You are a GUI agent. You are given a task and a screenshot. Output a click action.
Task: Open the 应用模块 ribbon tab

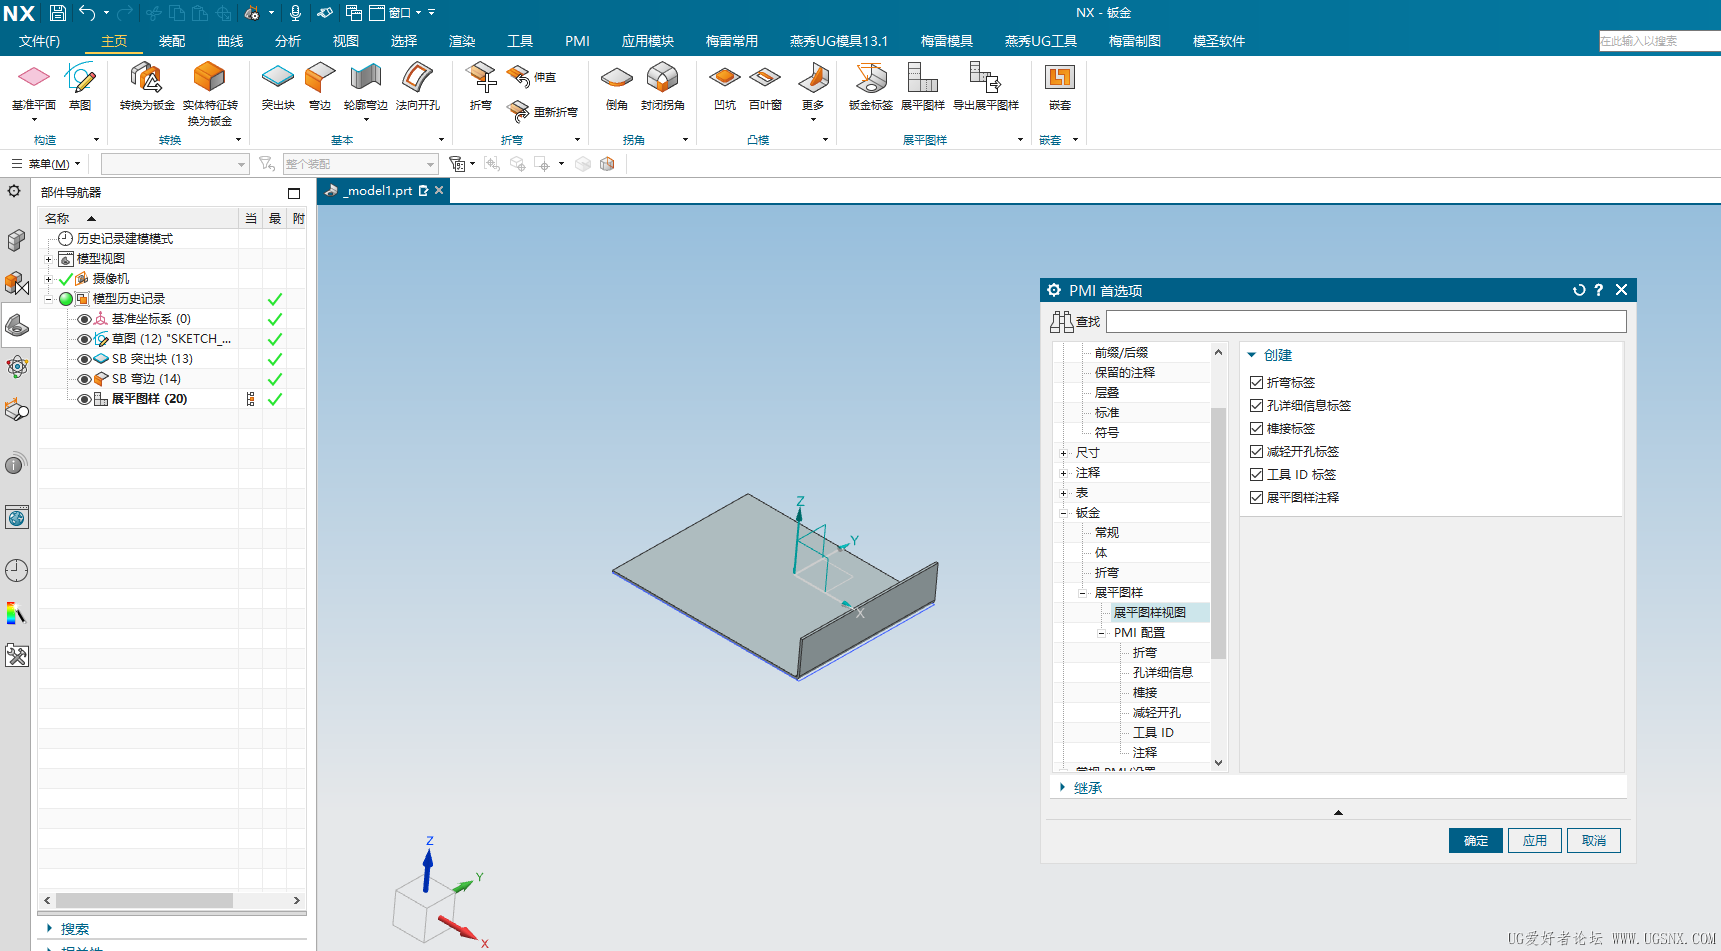click(x=648, y=41)
